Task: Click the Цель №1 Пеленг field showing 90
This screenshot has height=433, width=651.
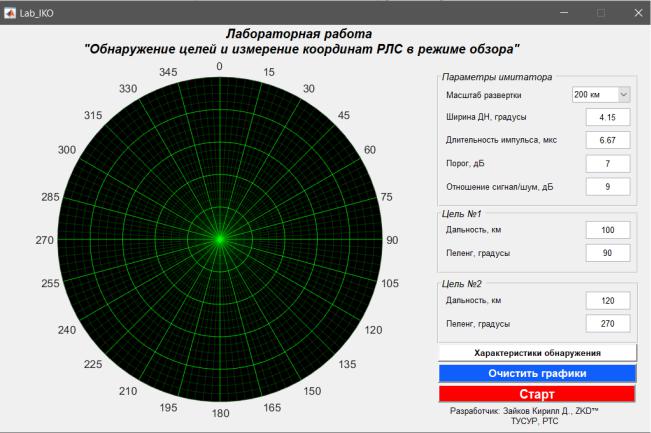Action: (608, 253)
